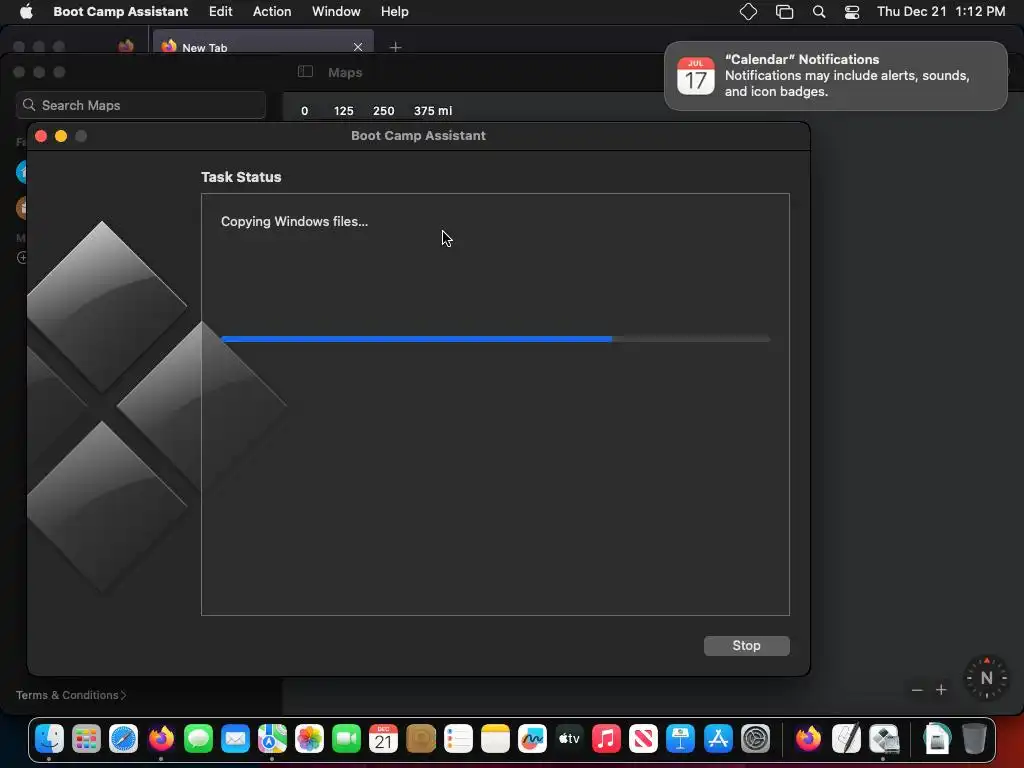Open the Boot Camp Assistant application menu
1024x768 pixels.
point(120,11)
